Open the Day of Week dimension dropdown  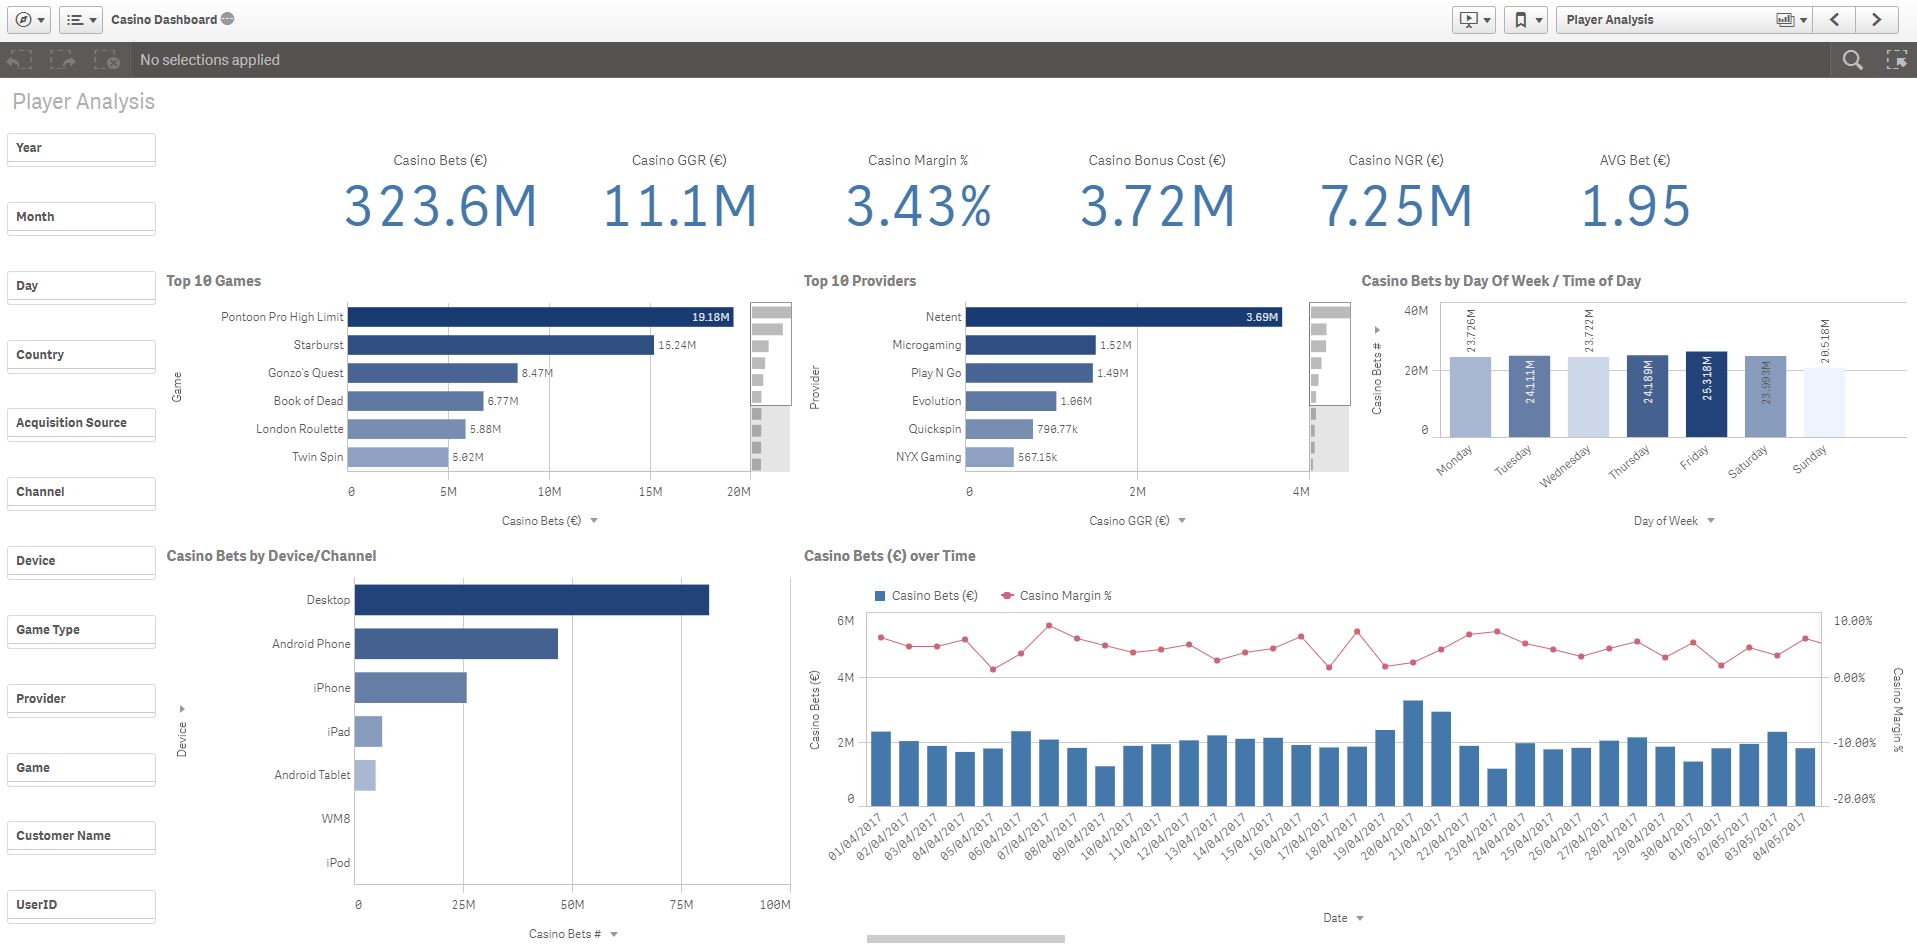tap(1672, 520)
